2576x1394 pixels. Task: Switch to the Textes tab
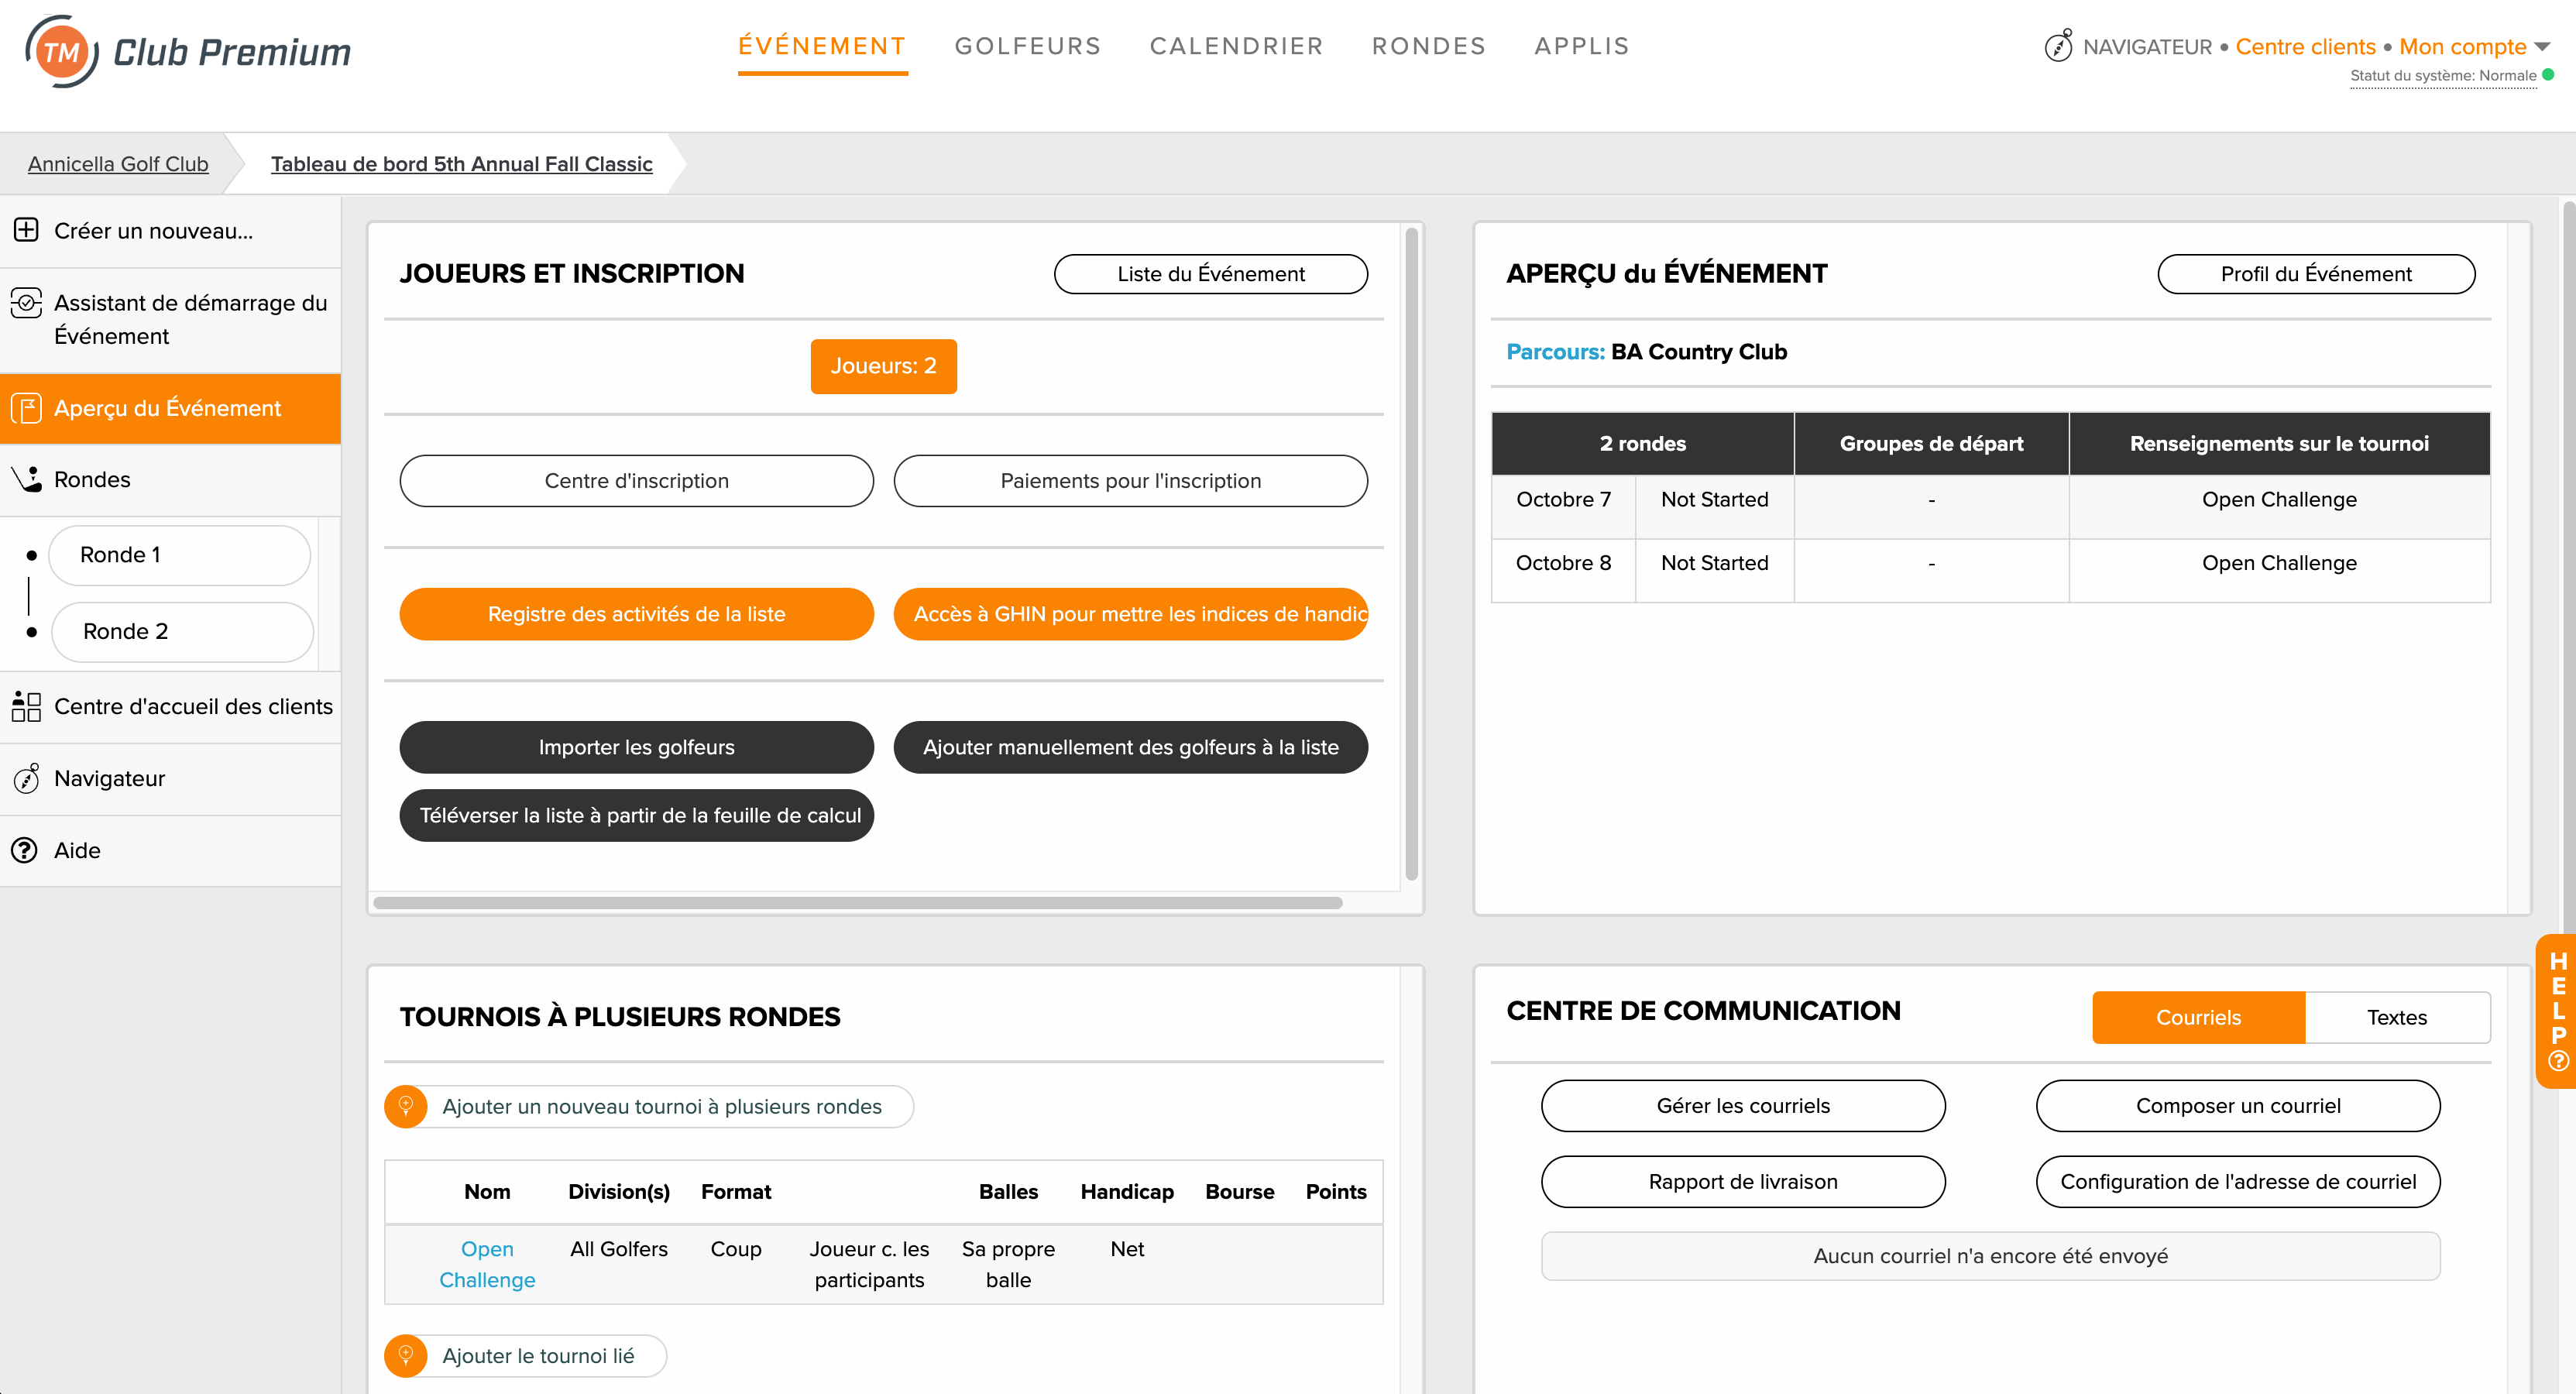[x=2397, y=1017]
